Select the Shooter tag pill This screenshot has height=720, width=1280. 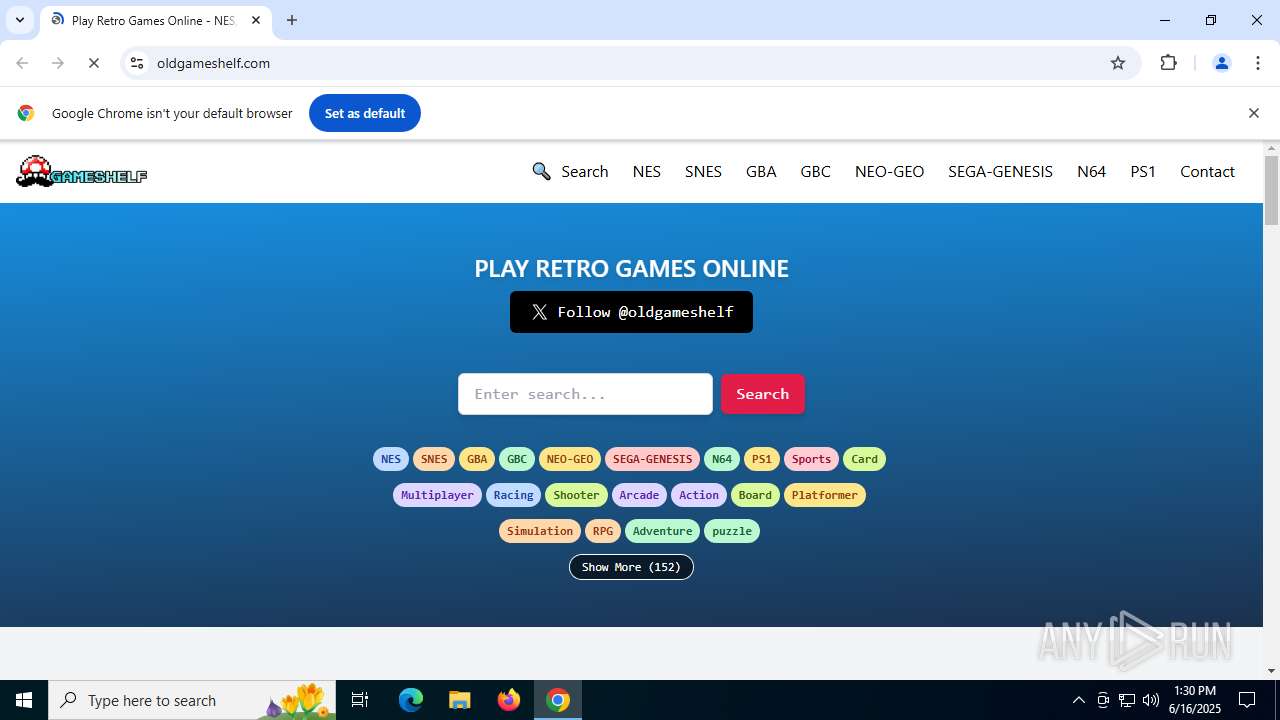coord(576,495)
